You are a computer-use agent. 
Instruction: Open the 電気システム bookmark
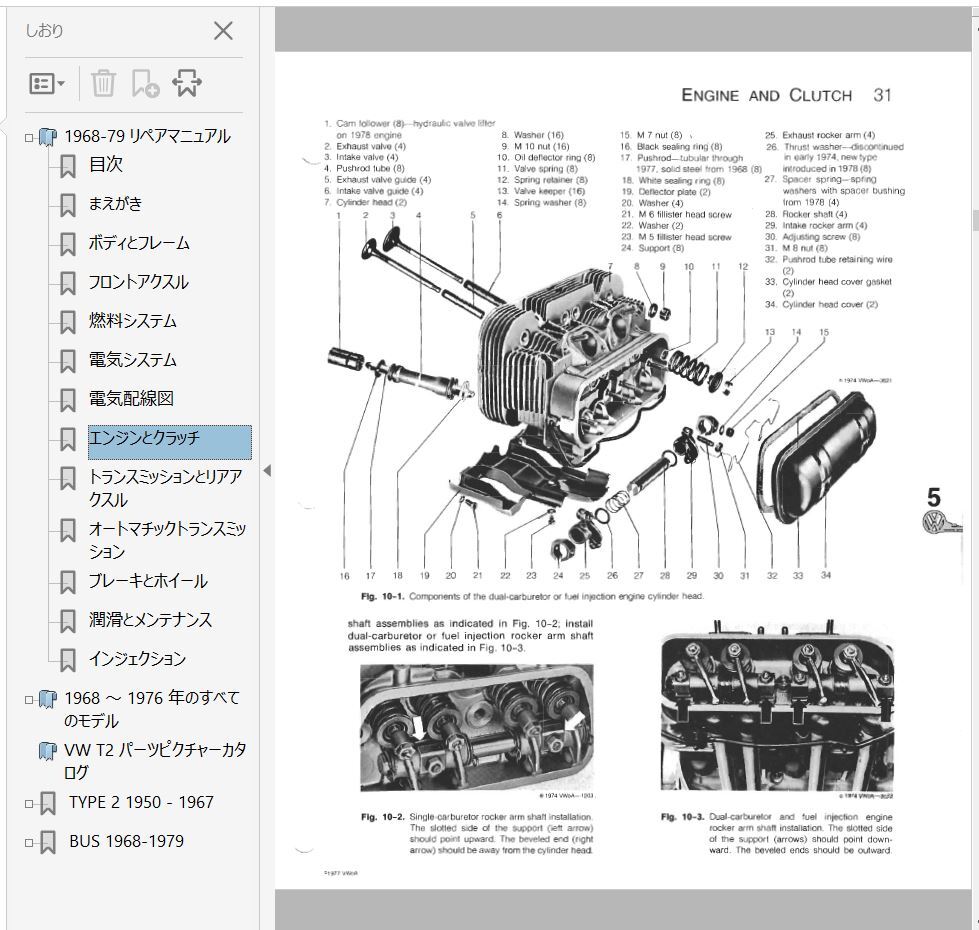pos(132,360)
